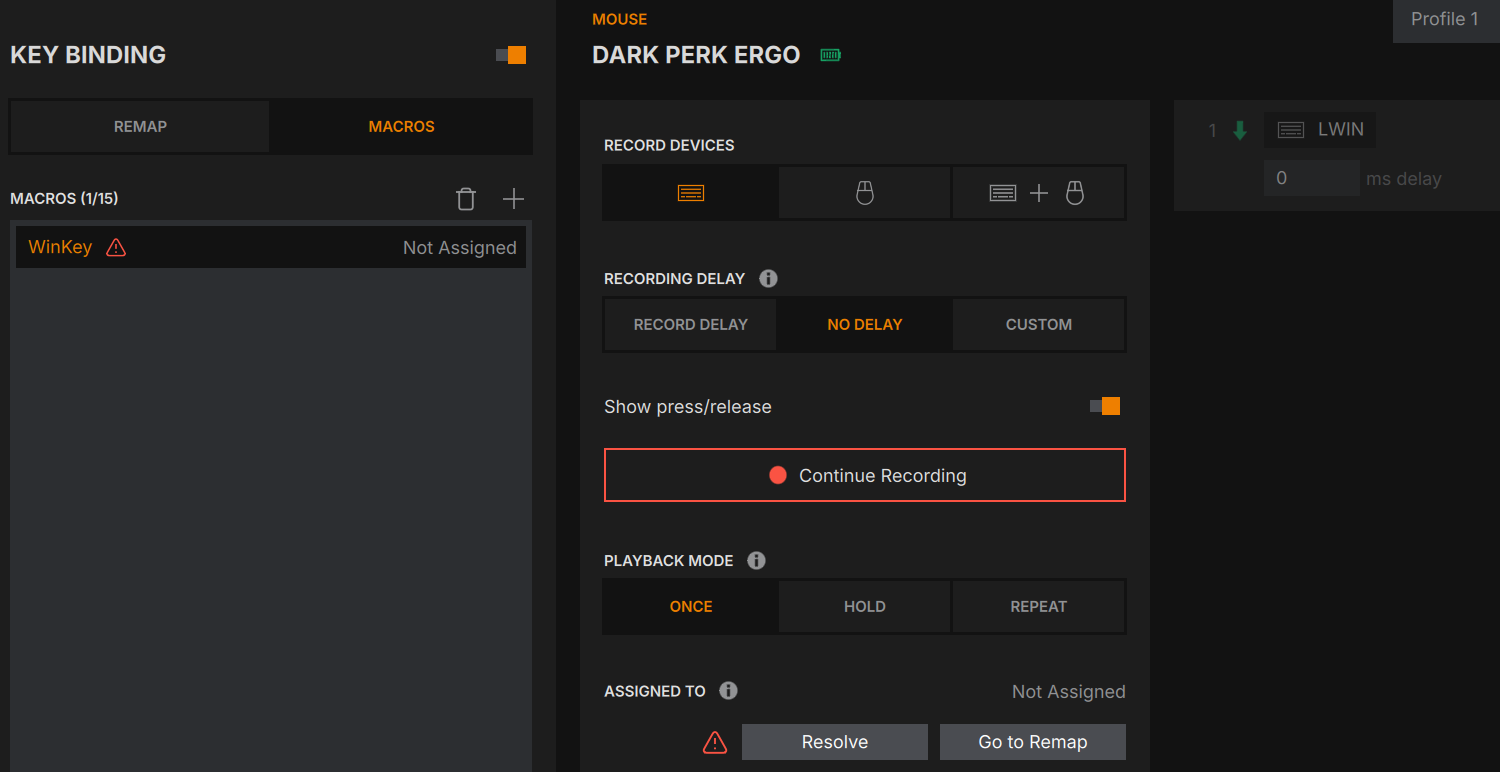Click the MOUSE device label
The height and width of the screenshot is (772, 1500).
(620, 19)
